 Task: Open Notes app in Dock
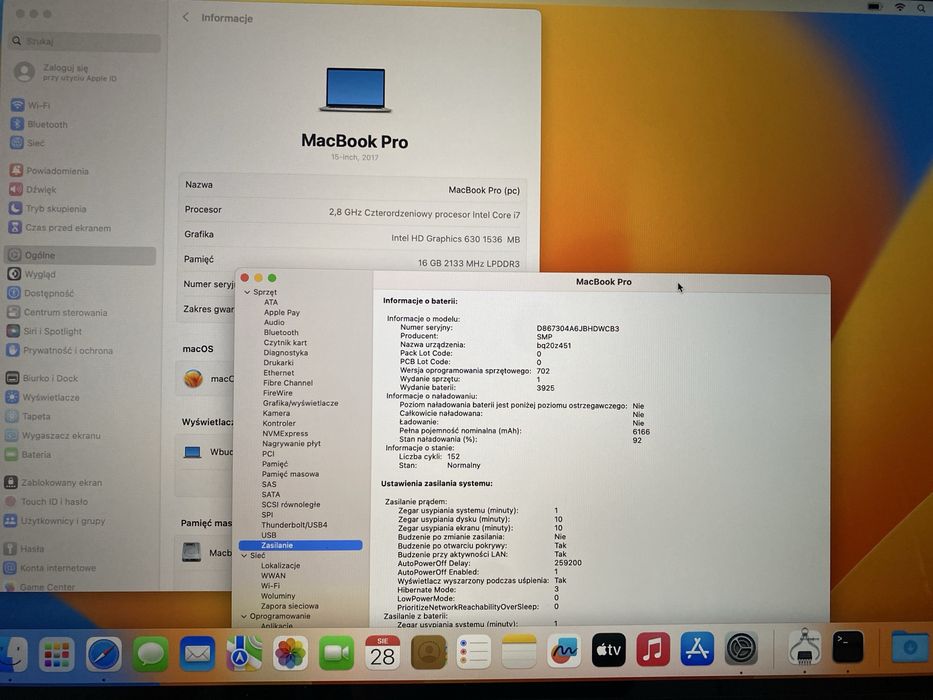point(519,651)
